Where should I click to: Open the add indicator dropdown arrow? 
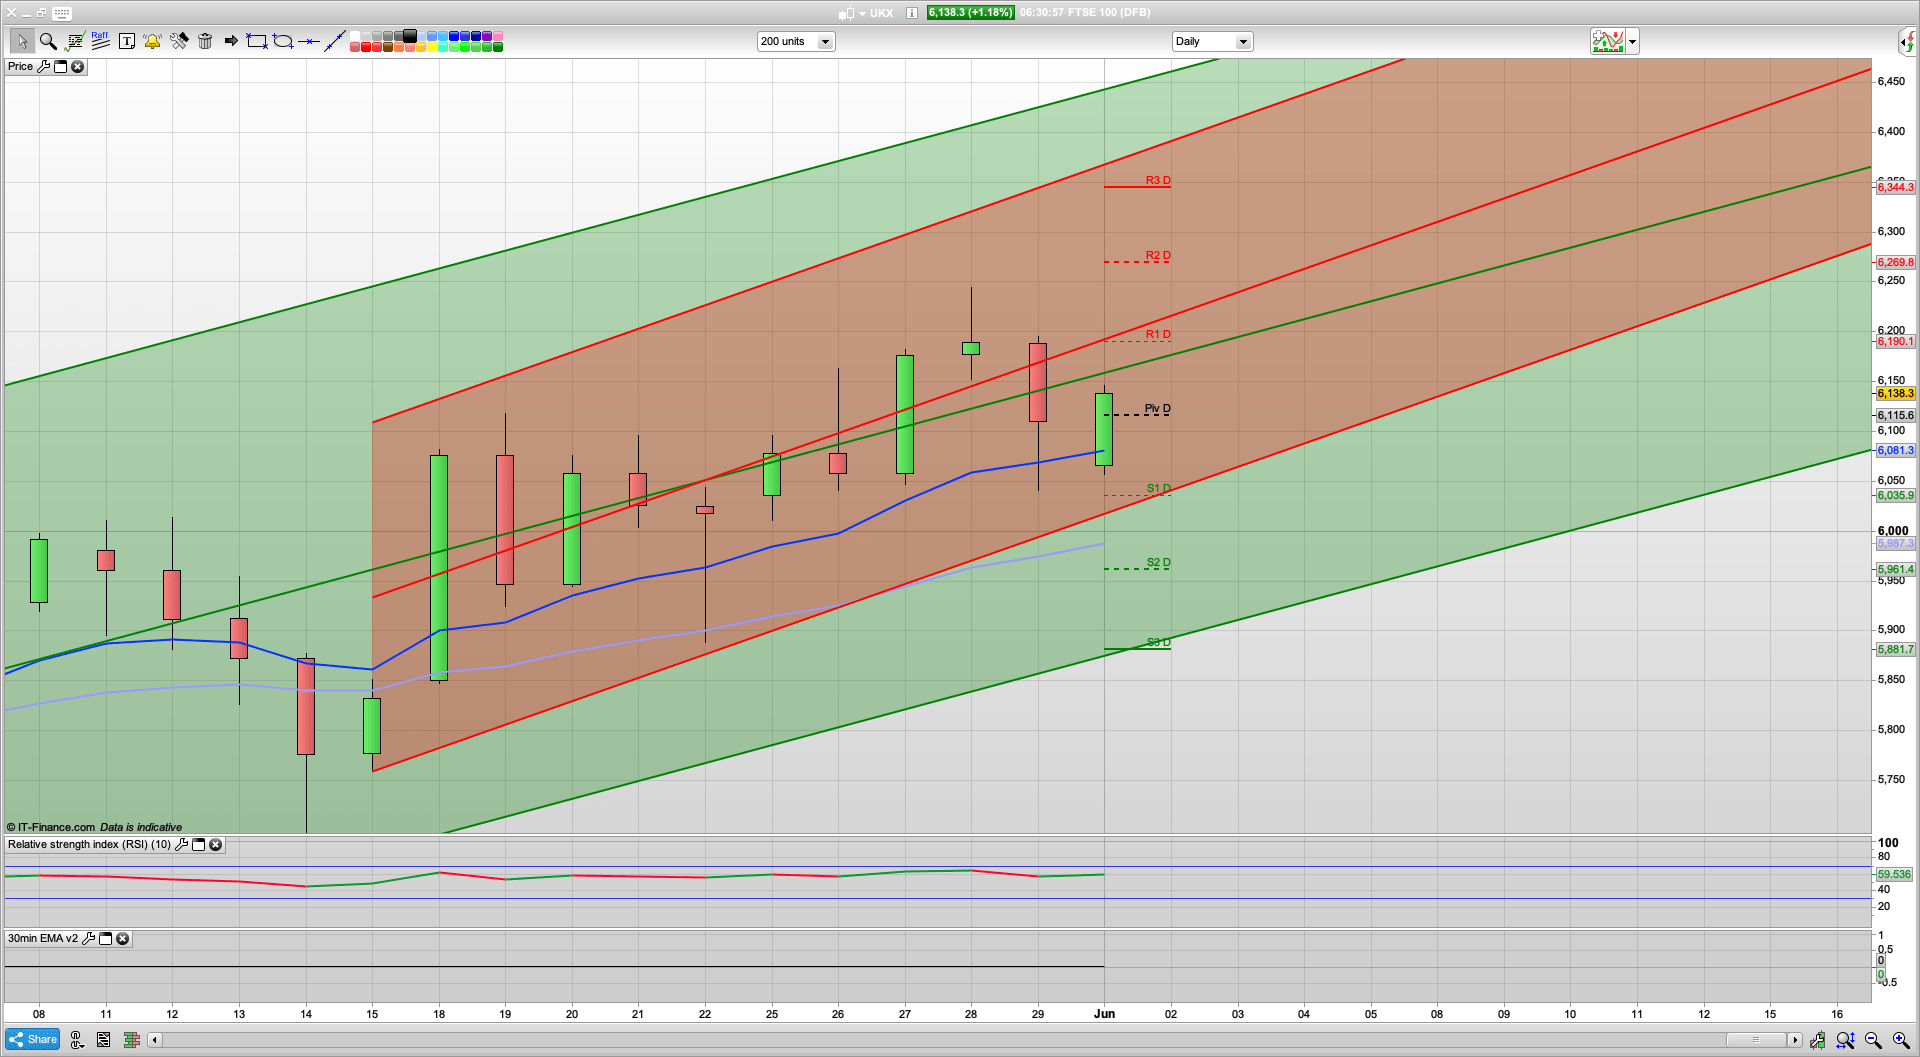pyautogui.click(x=1631, y=41)
